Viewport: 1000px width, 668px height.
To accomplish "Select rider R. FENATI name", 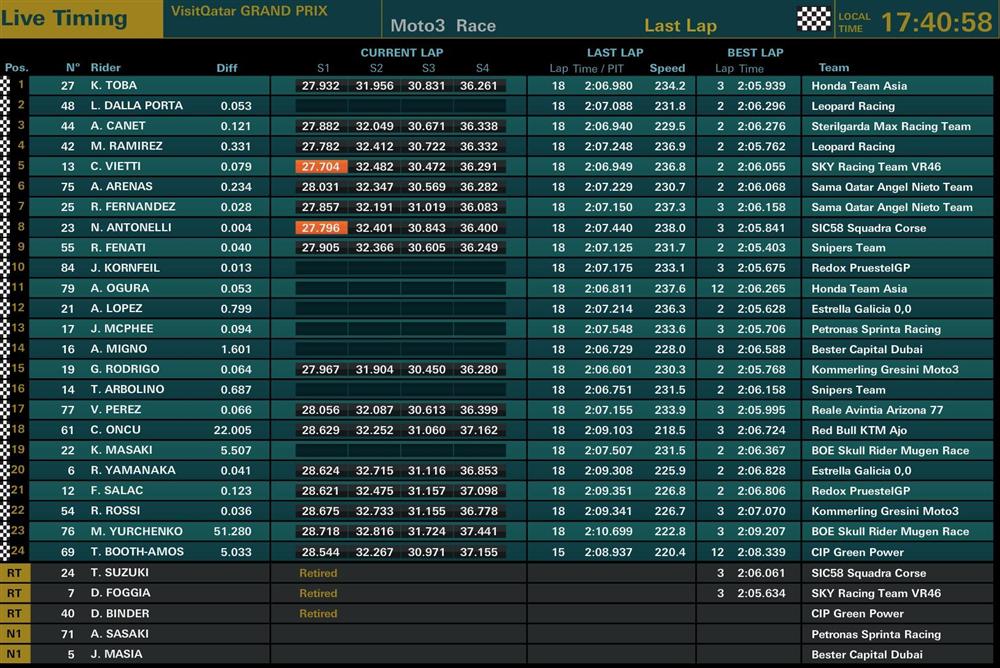I will pos(118,248).
